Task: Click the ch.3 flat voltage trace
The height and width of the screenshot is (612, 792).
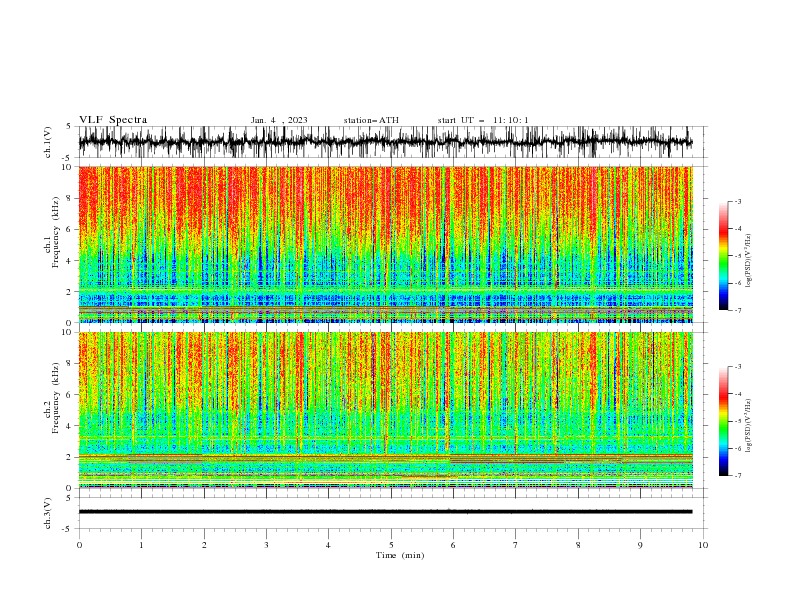Action: click(385, 512)
